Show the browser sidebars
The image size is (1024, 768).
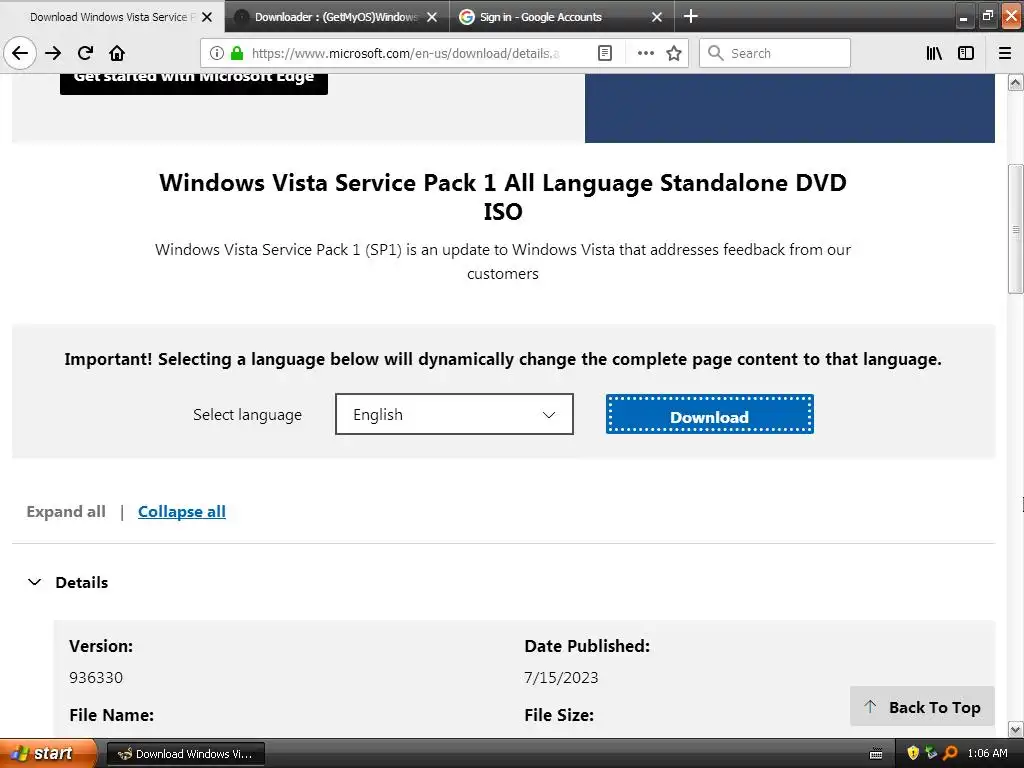(x=966, y=53)
